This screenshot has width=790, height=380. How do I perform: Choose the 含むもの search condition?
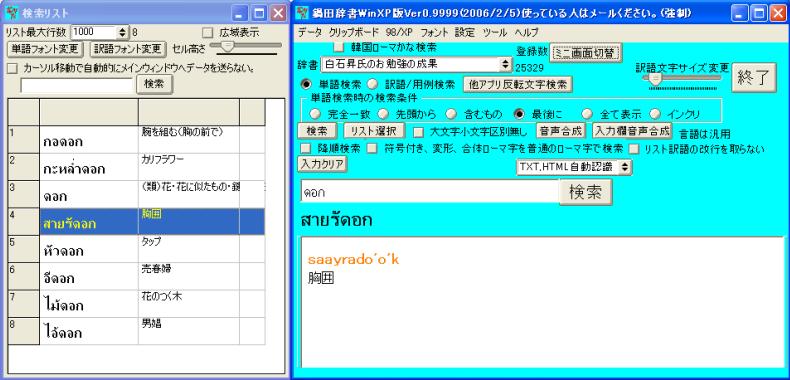tap(451, 114)
